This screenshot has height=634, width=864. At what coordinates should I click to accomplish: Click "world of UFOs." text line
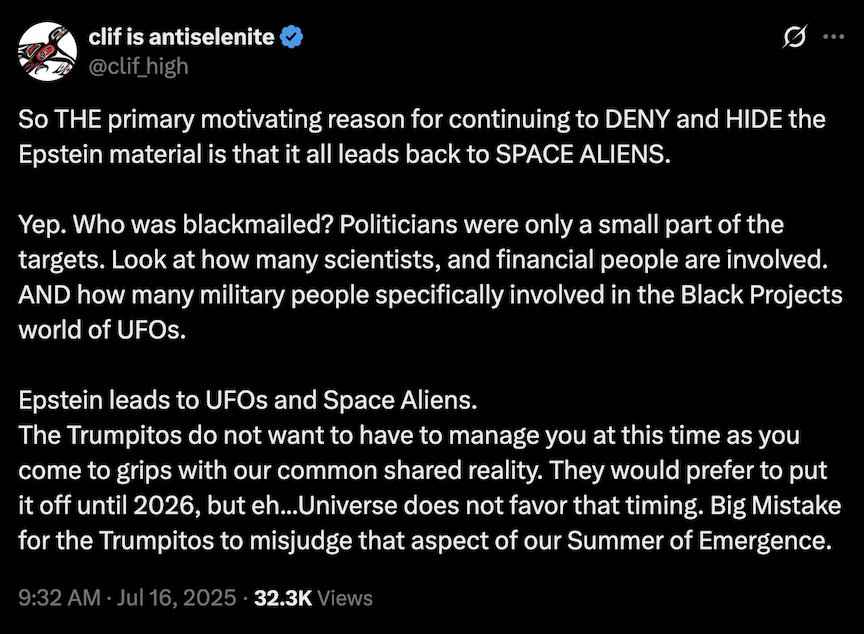tap(103, 332)
